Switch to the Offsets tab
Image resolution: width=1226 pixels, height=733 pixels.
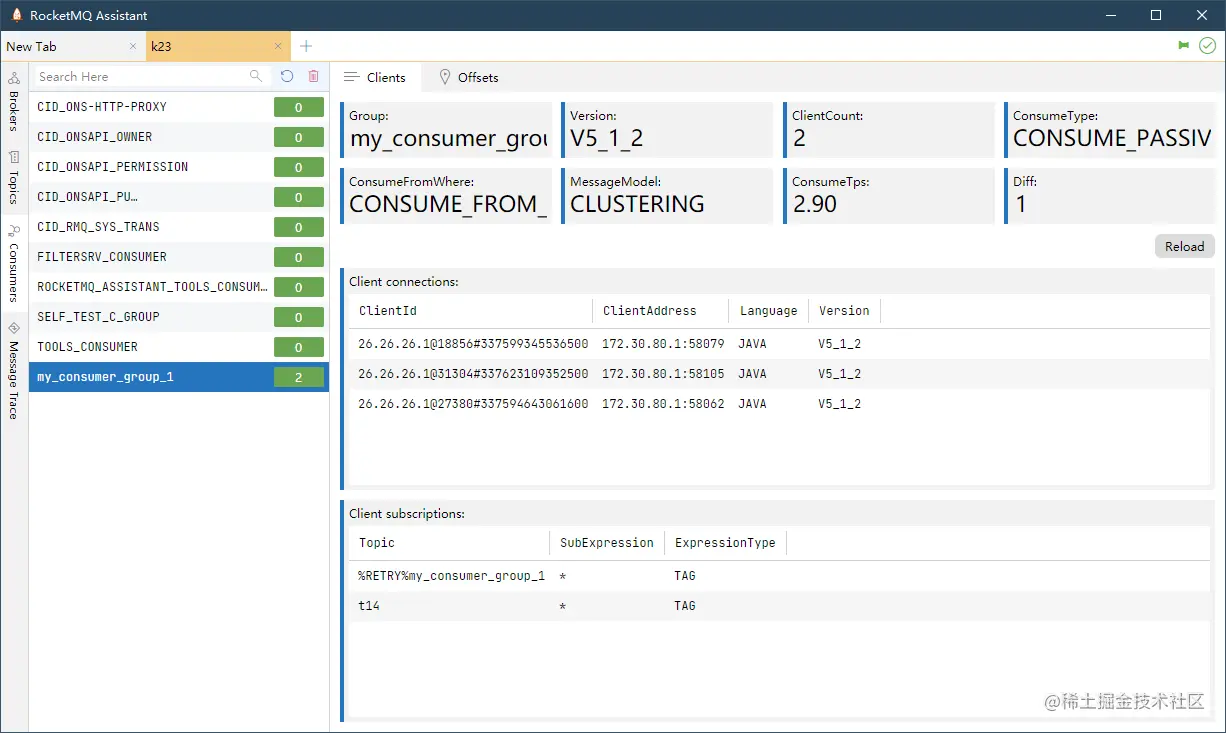[x=468, y=77]
